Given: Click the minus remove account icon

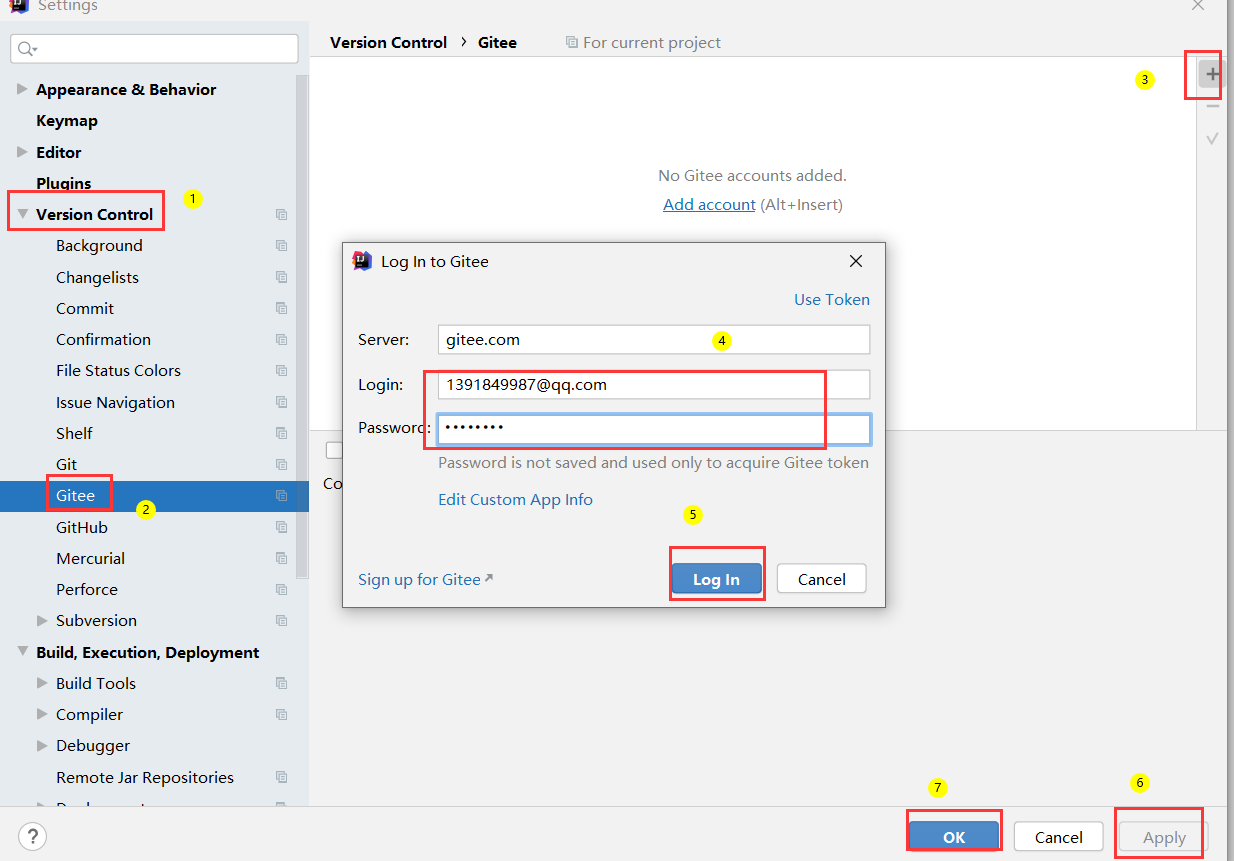Looking at the screenshot, I should tap(1212, 106).
